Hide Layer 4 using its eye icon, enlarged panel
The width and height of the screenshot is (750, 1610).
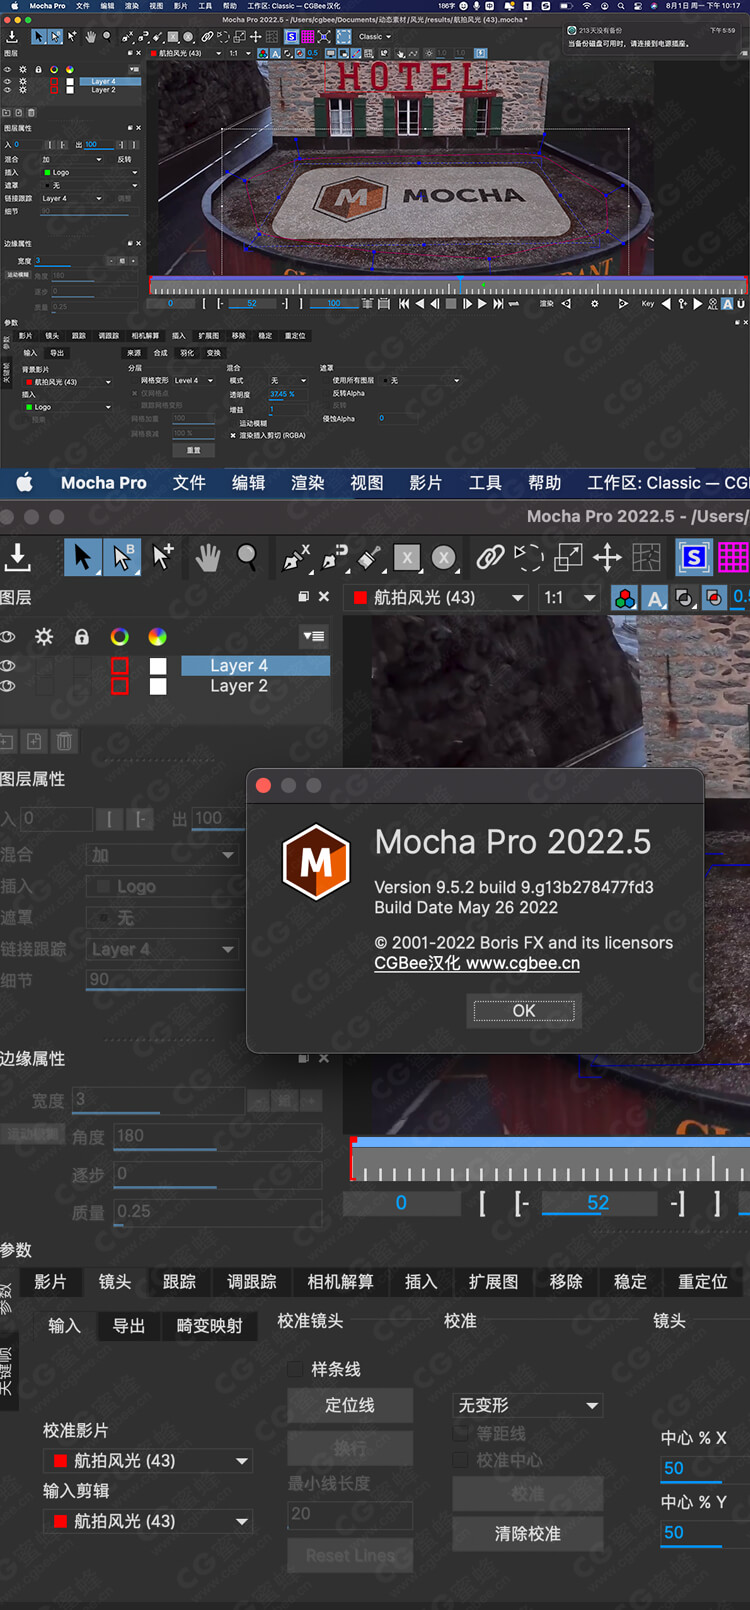(x=8, y=666)
